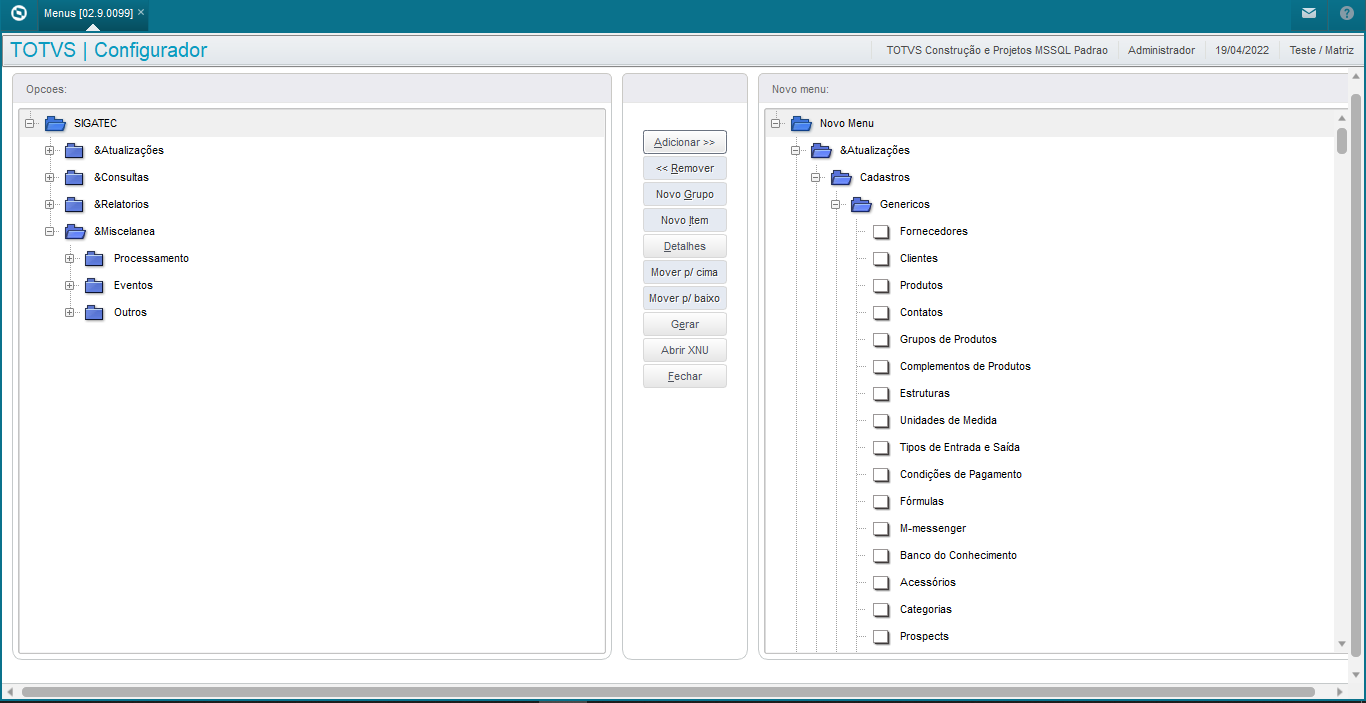Screen dimensions: 1366x703
Task: Click the Abrir XNU button
Action: 685,350
